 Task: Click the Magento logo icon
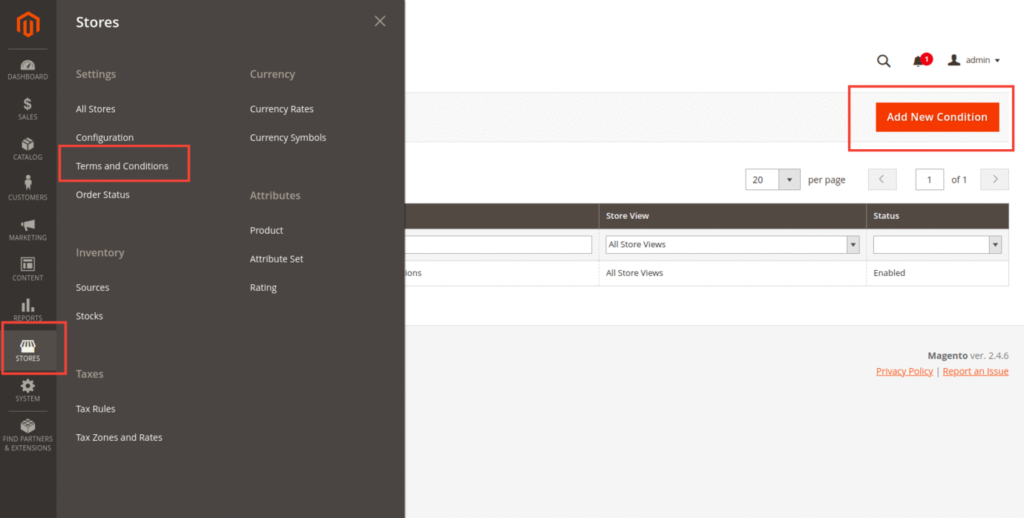(x=27, y=24)
